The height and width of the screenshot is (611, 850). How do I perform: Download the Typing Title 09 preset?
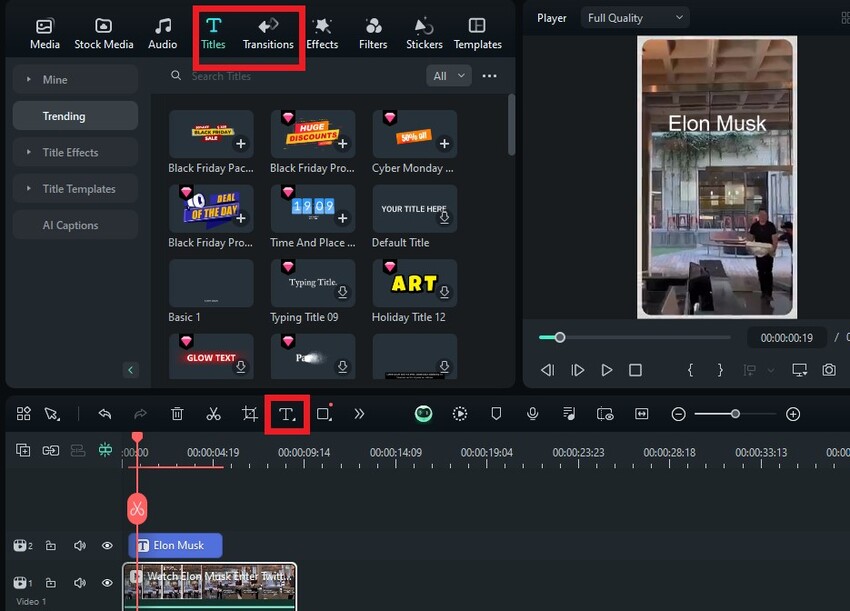click(x=343, y=292)
